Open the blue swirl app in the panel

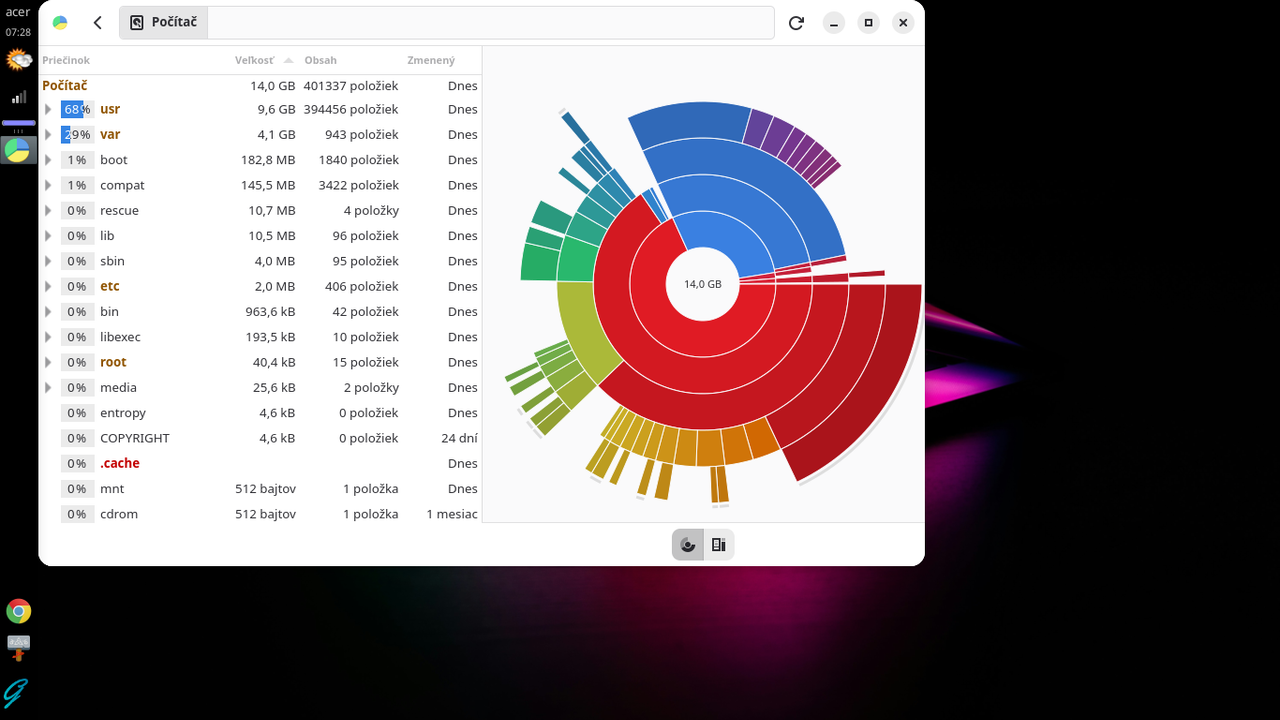(x=16, y=692)
